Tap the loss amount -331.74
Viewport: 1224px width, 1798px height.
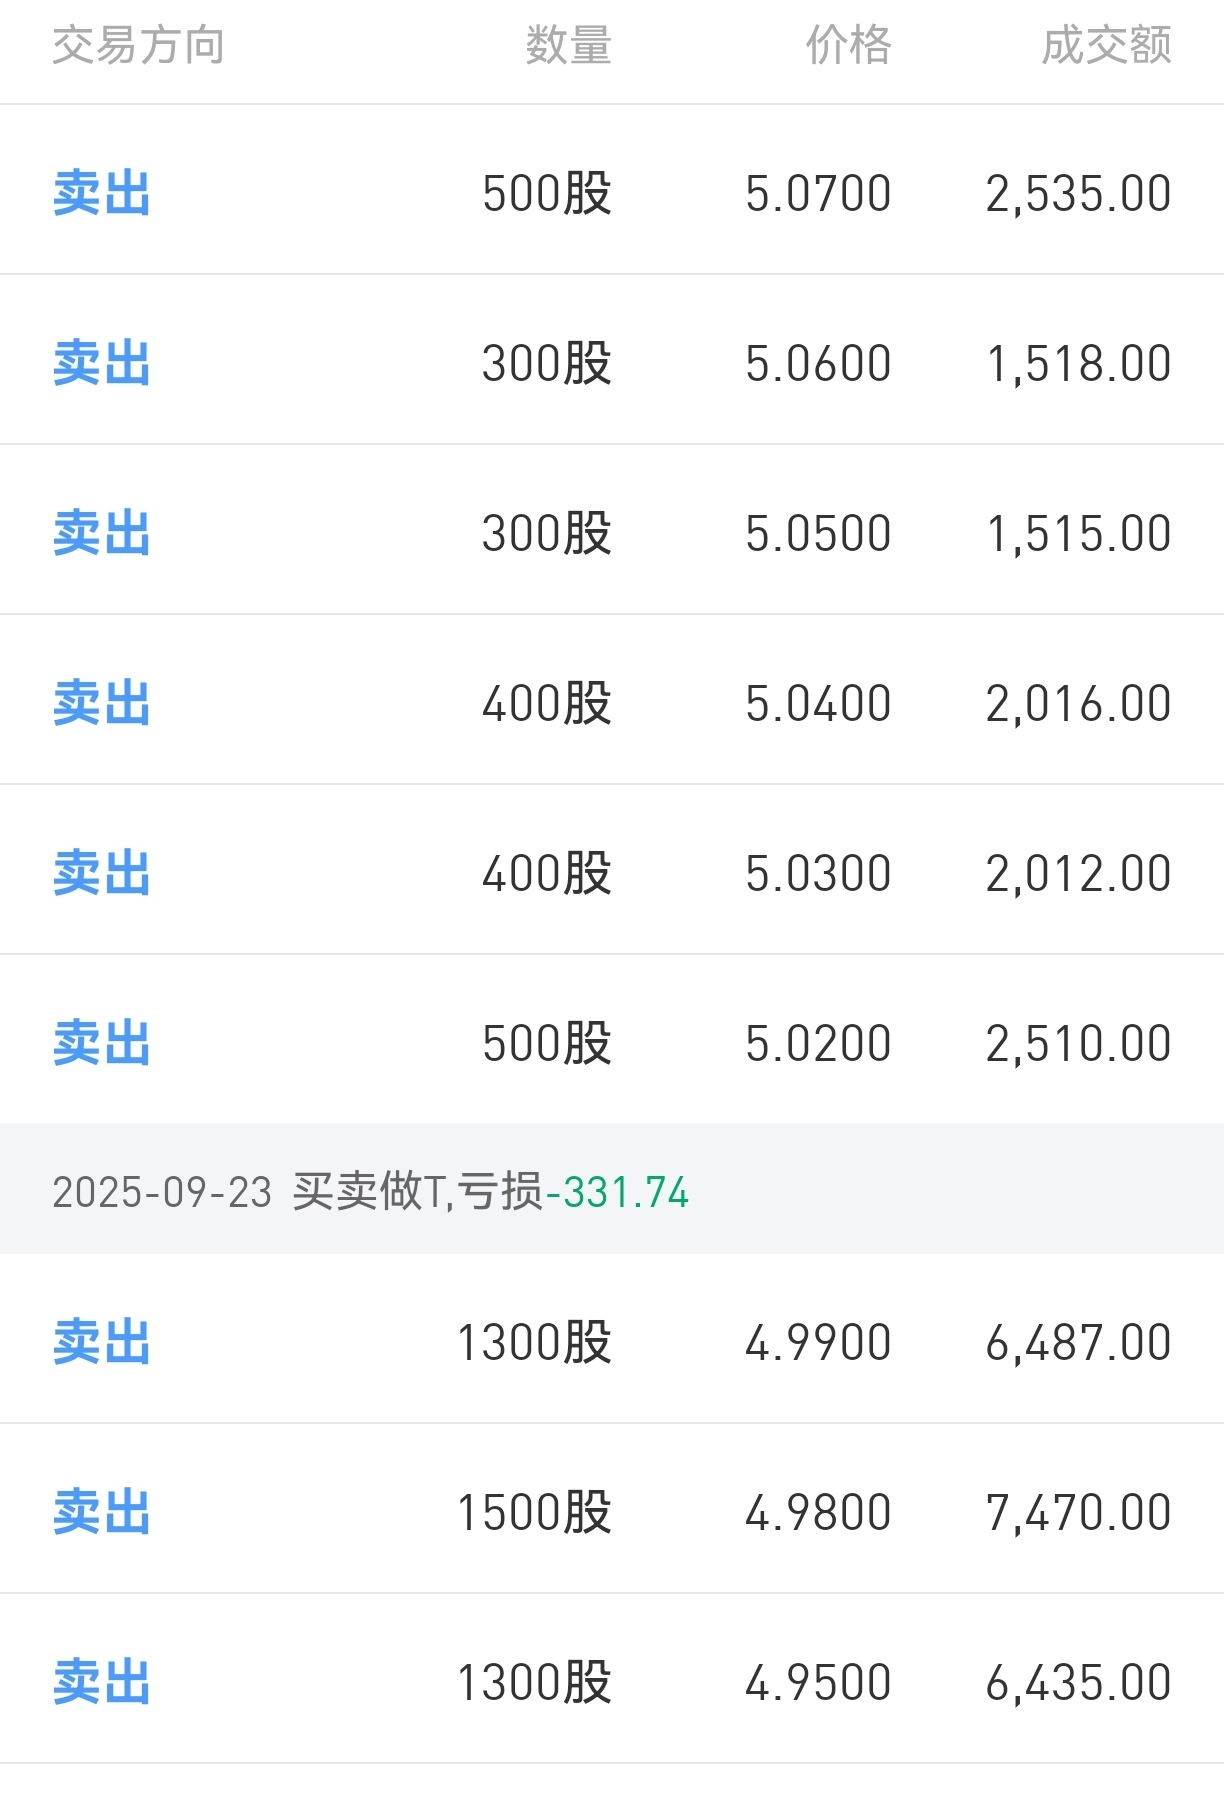point(617,1192)
